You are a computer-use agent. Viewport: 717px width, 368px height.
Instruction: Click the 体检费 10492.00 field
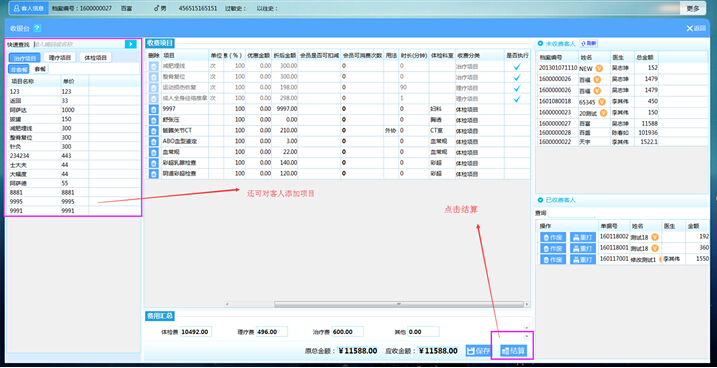click(x=196, y=331)
